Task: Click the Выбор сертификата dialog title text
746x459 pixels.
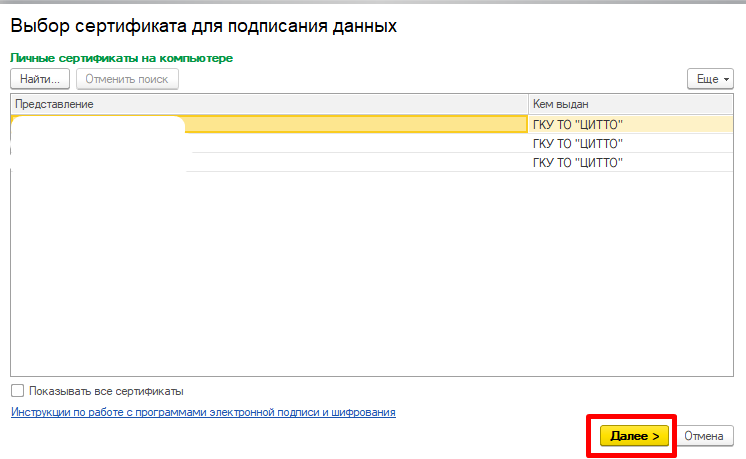Action: (204, 26)
